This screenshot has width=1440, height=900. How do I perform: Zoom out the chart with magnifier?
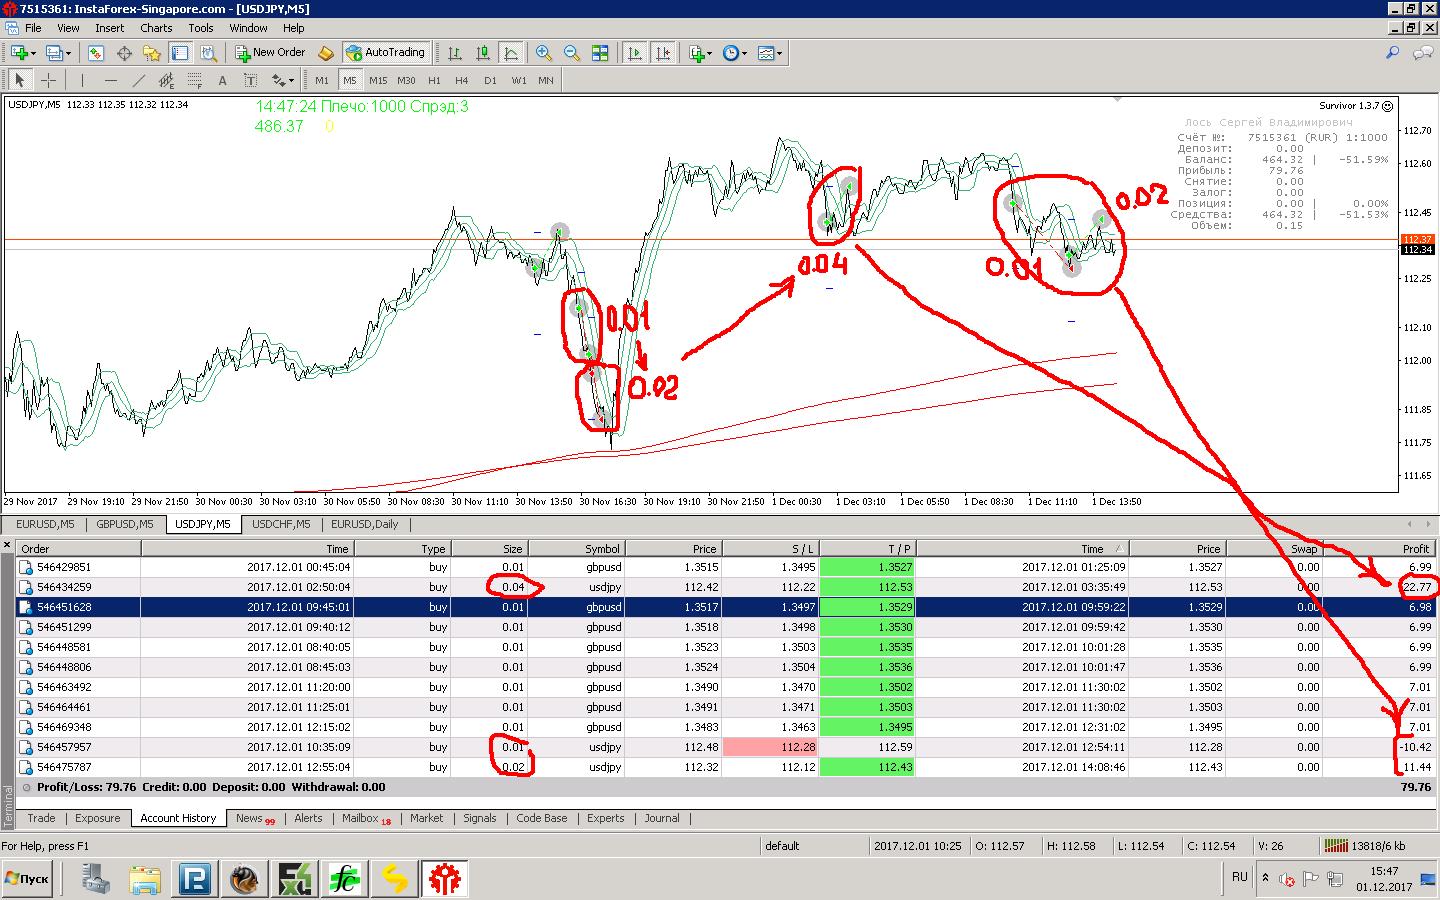click(x=571, y=53)
